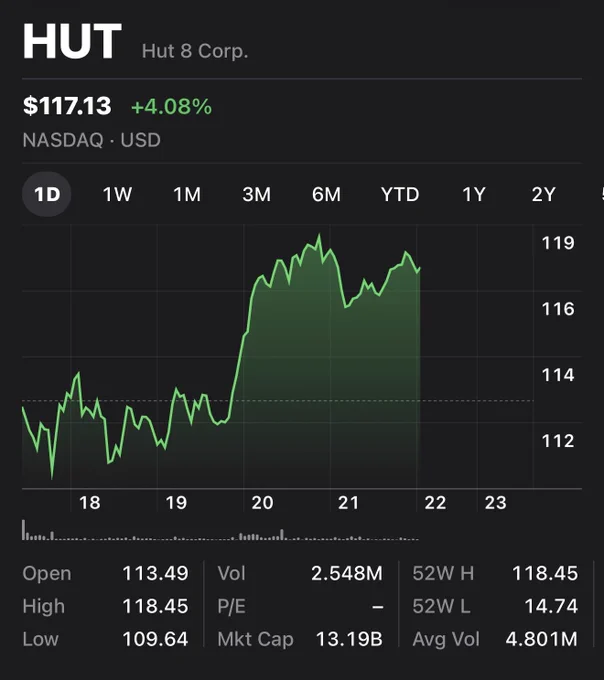This screenshot has width=604, height=680.
Task: Tap the 52W H value 118.45
Action: tap(545, 573)
